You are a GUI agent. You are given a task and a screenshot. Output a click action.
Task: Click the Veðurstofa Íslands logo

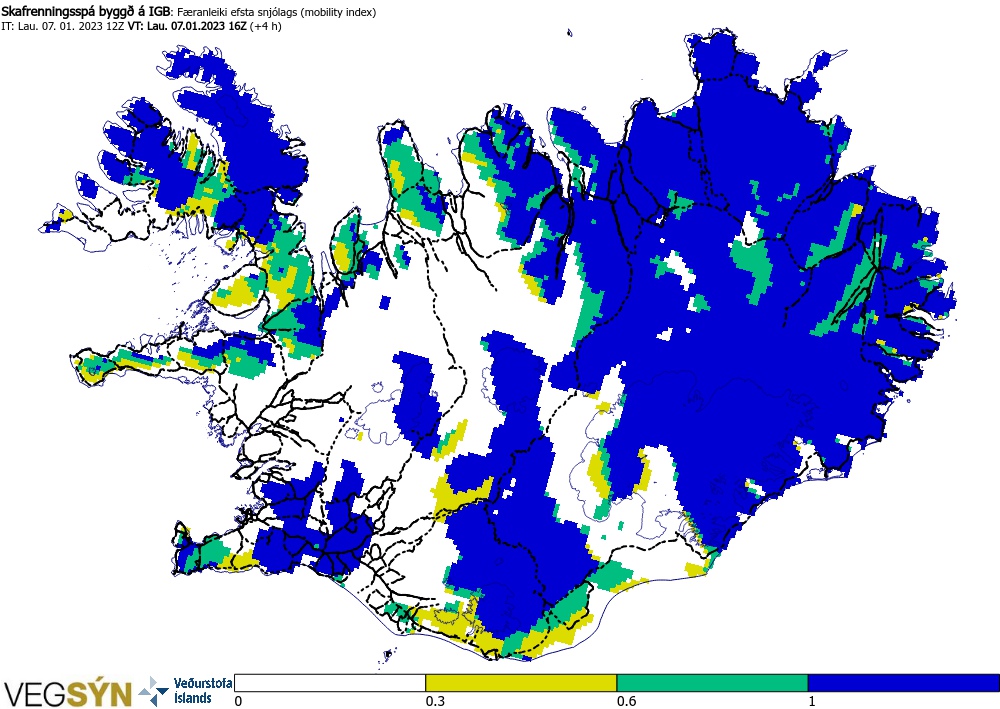(x=186, y=691)
